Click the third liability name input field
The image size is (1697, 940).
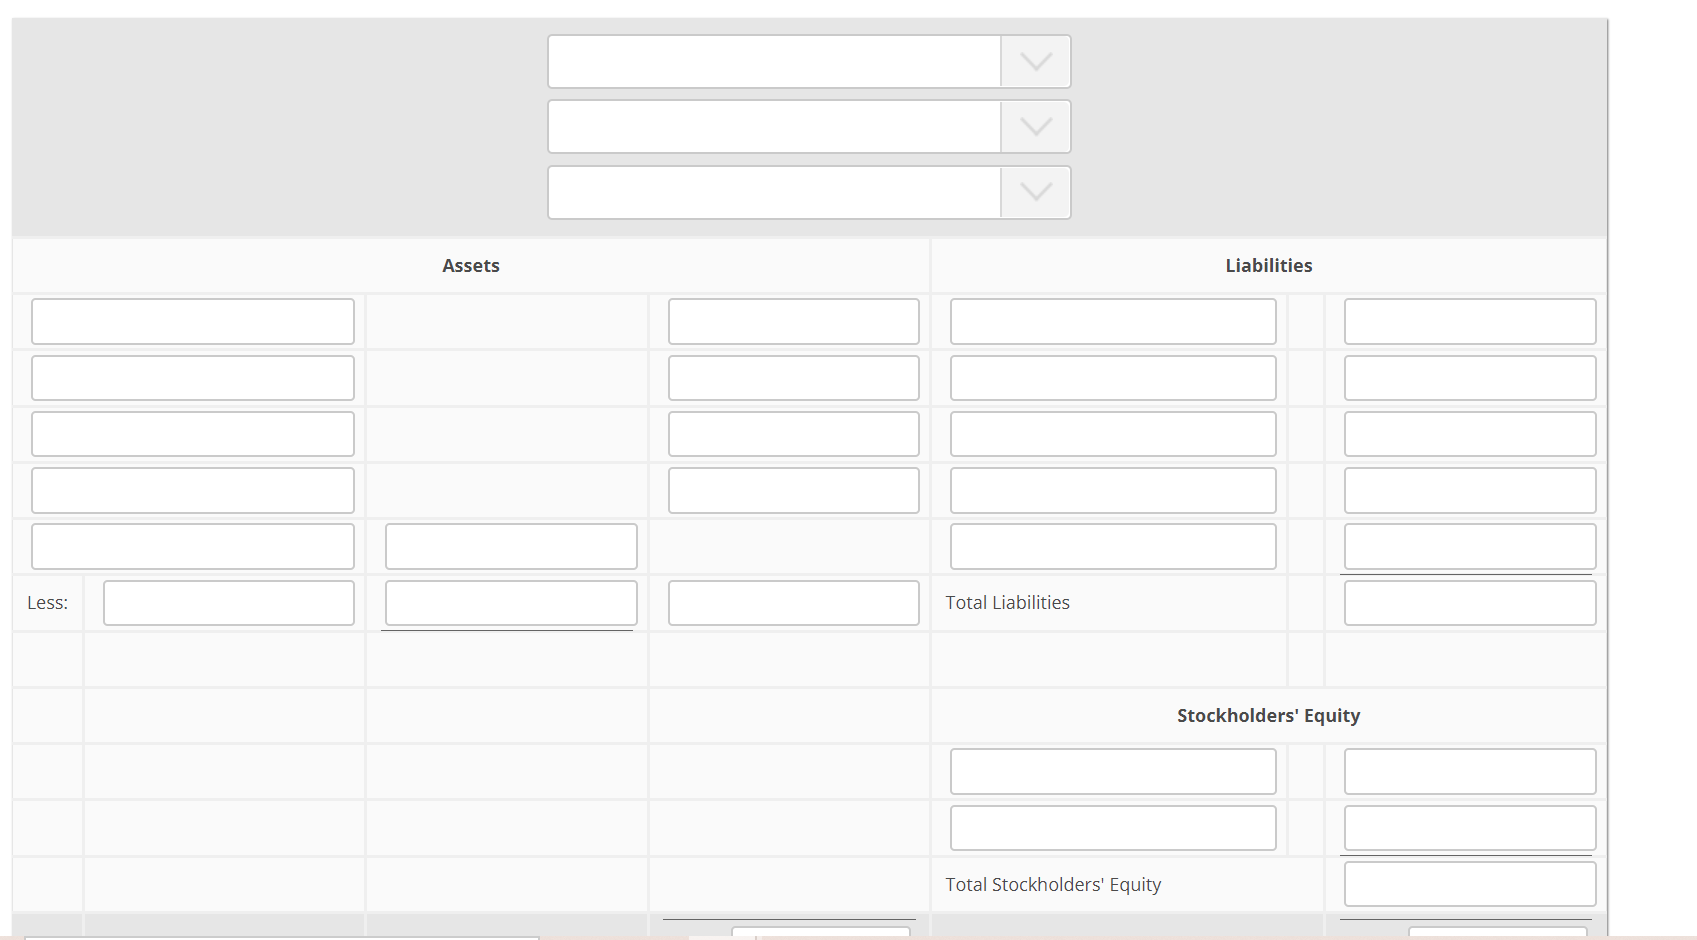[1113, 434]
